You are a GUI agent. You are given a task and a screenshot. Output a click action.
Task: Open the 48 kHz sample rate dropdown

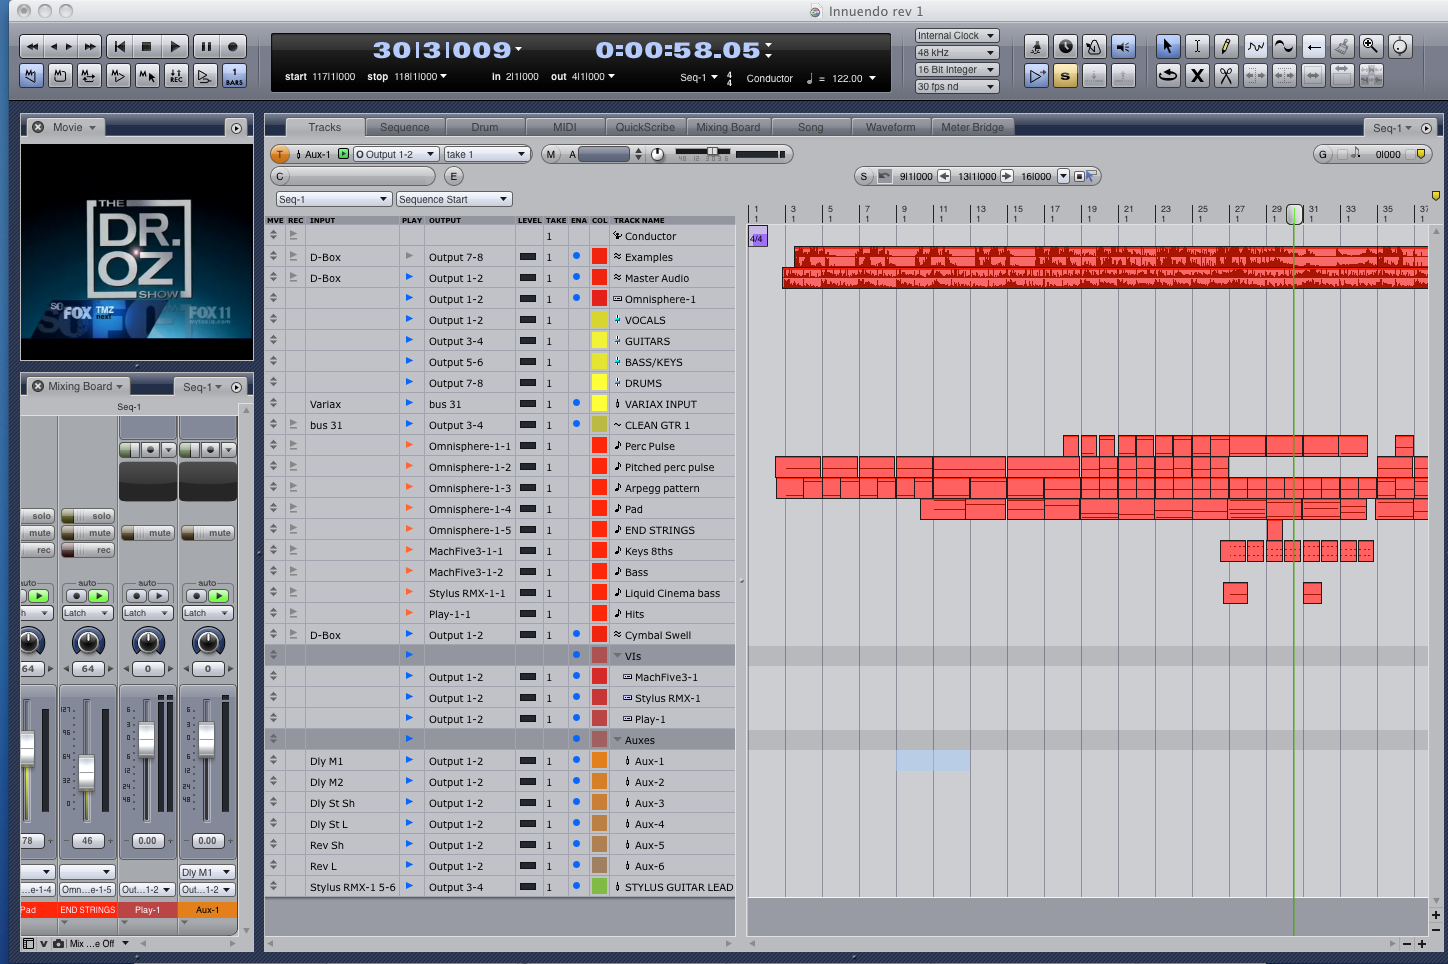click(957, 53)
